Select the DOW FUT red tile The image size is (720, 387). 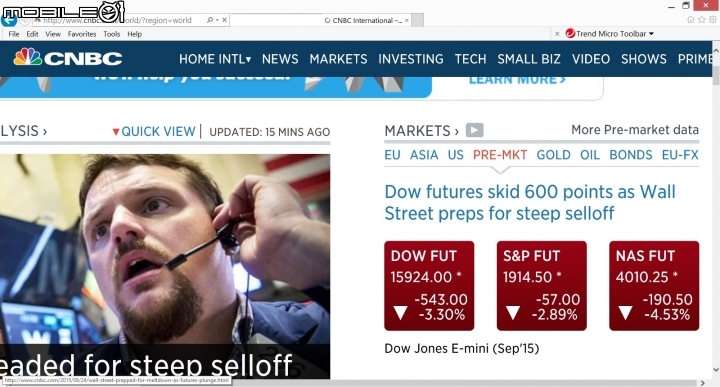[429, 286]
